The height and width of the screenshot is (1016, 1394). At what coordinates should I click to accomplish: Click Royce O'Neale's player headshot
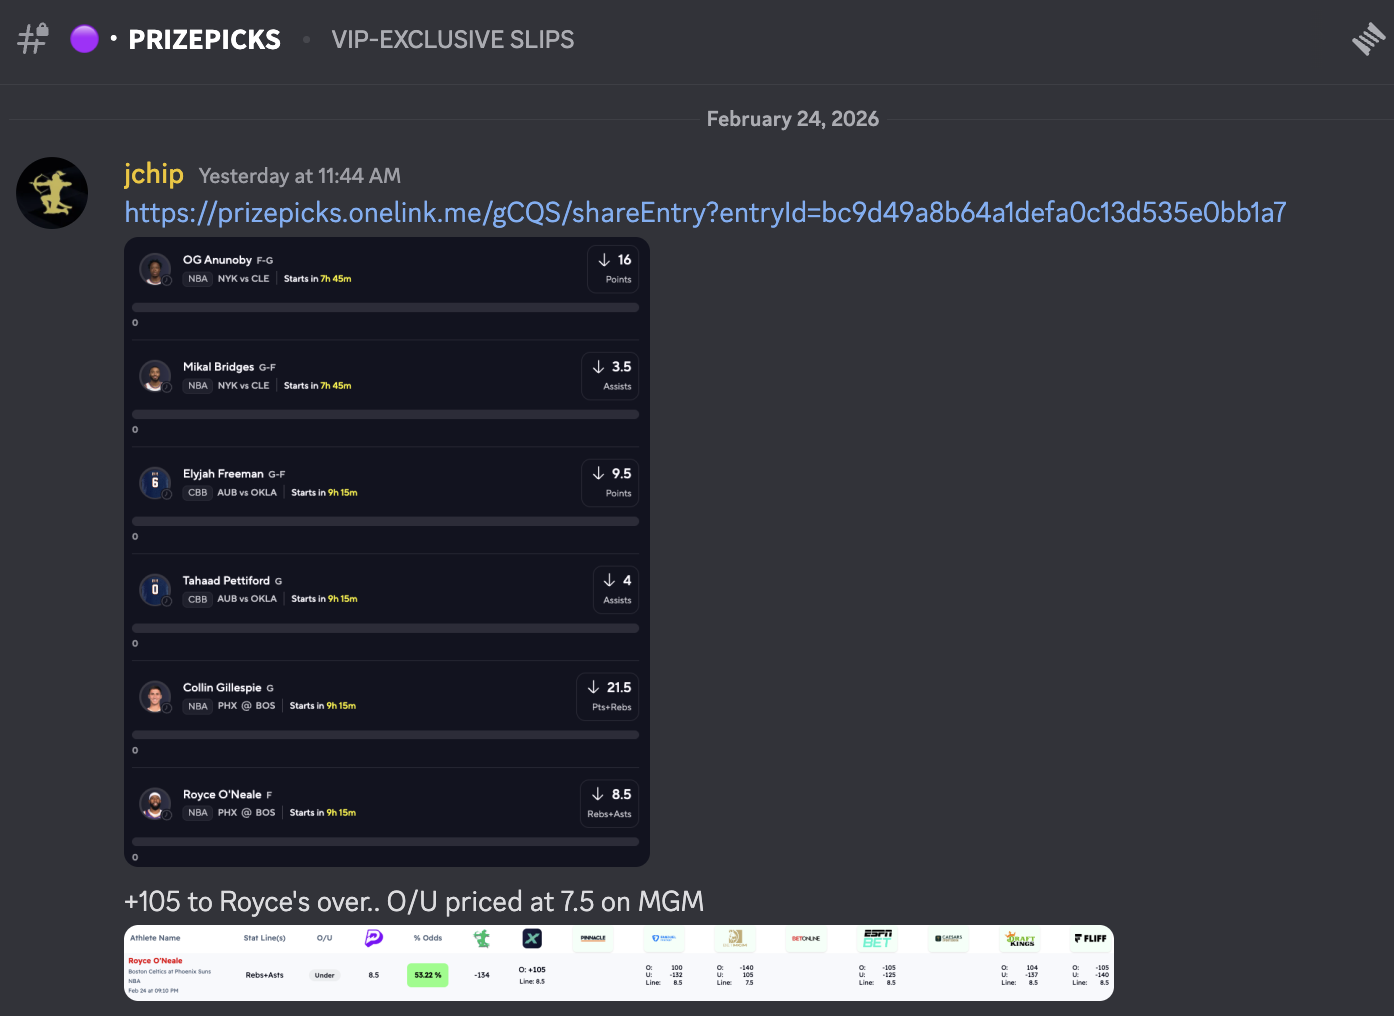(x=155, y=804)
